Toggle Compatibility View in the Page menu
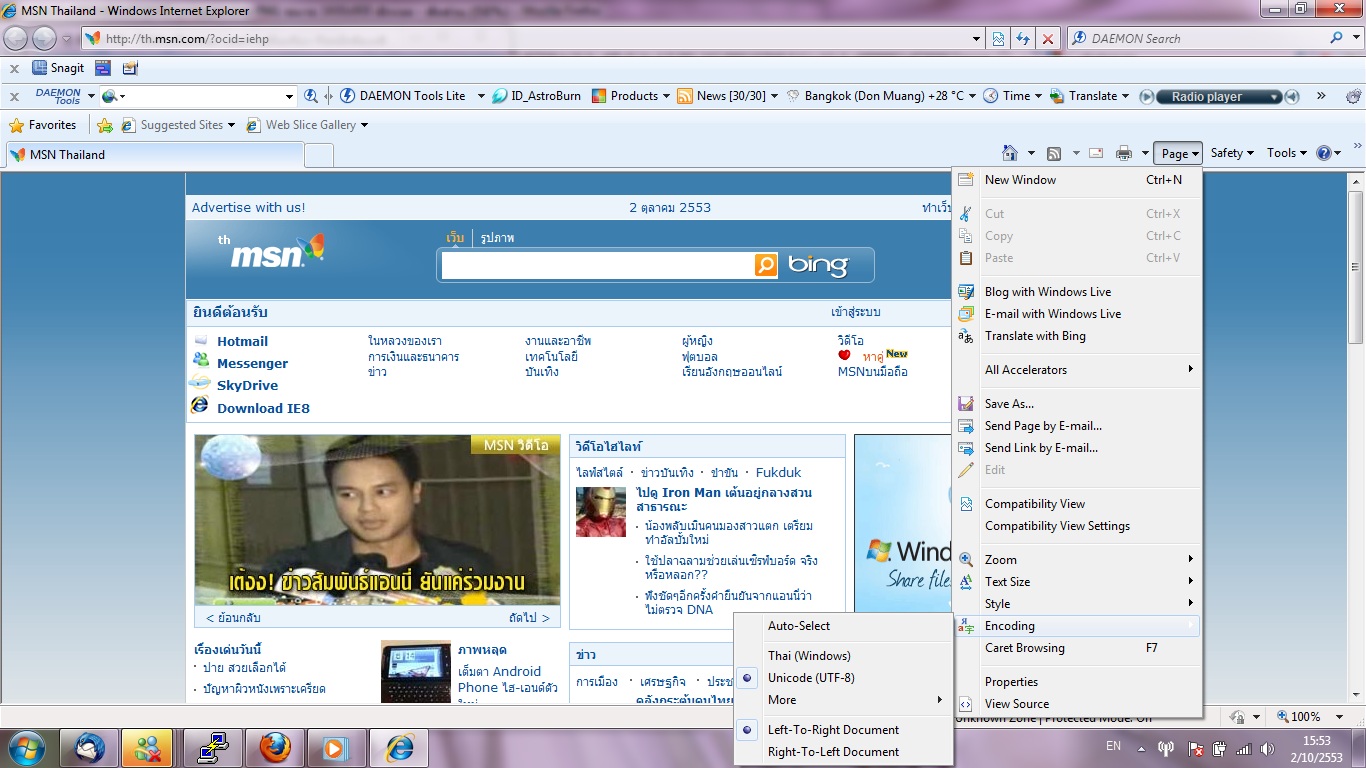 click(1035, 504)
